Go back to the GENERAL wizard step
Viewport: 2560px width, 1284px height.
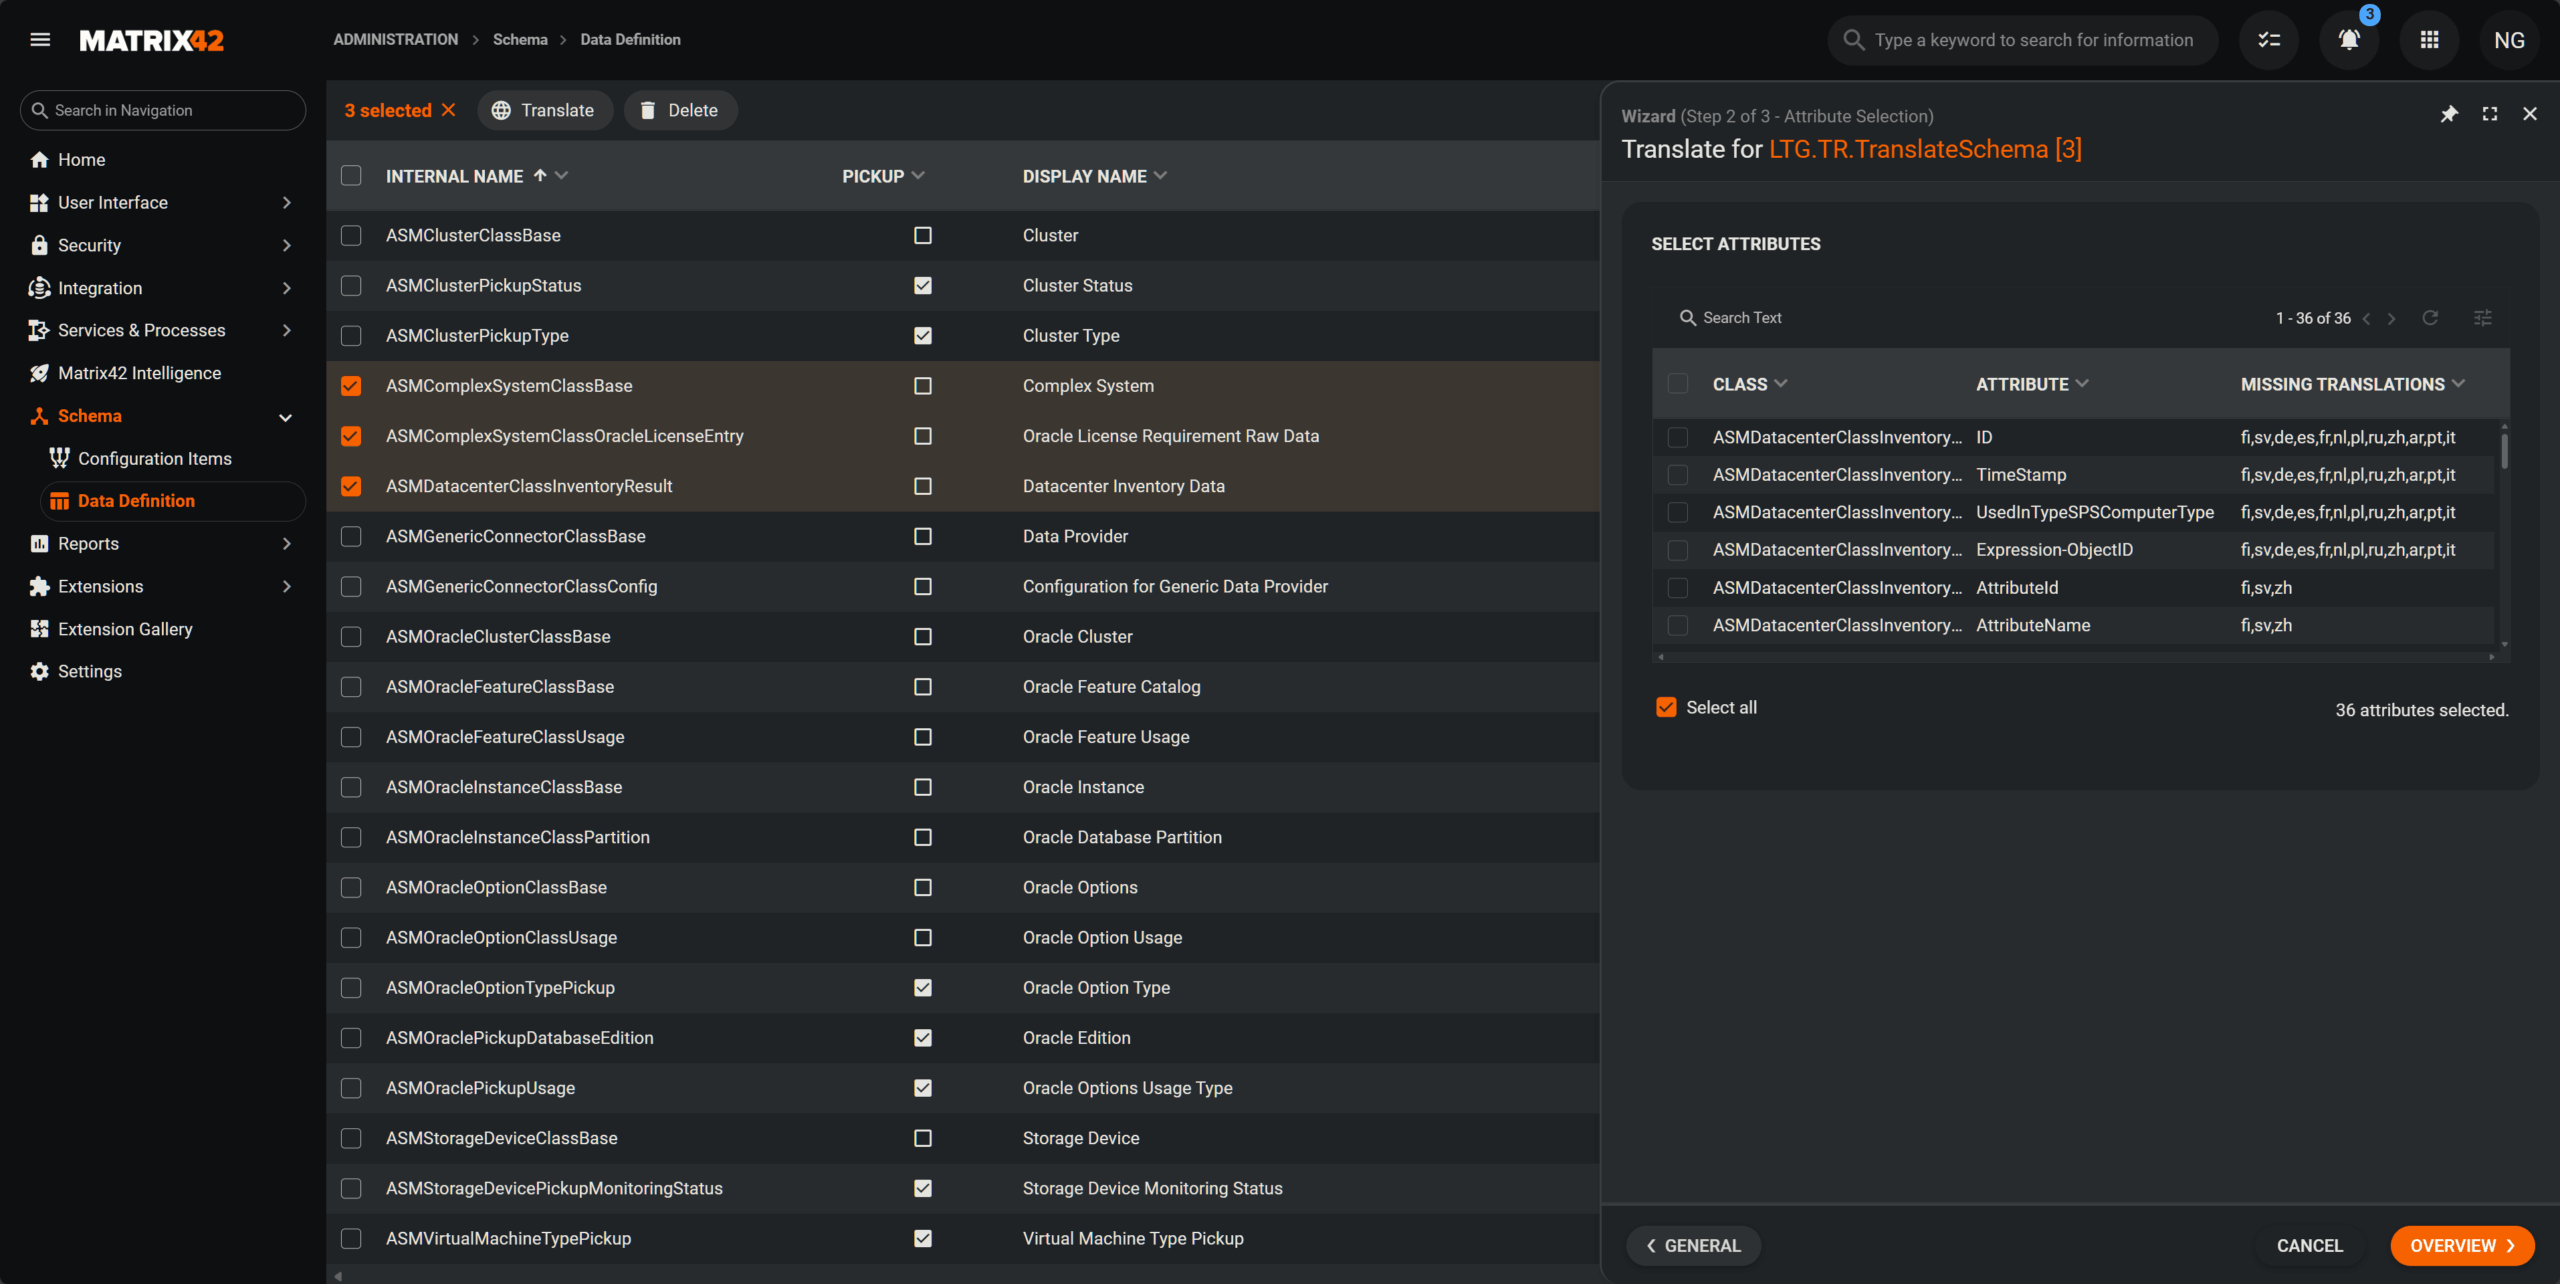(x=1693, y=1245)
